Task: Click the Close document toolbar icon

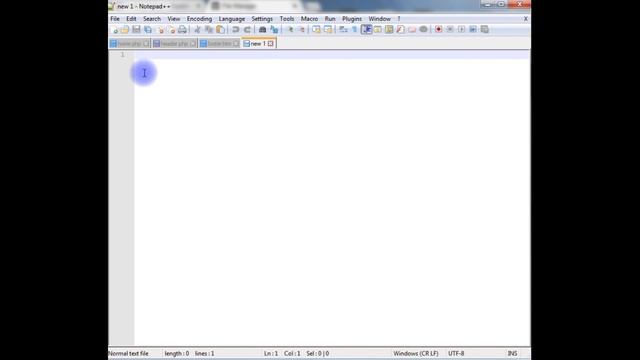Action: [x=160, y=29]
